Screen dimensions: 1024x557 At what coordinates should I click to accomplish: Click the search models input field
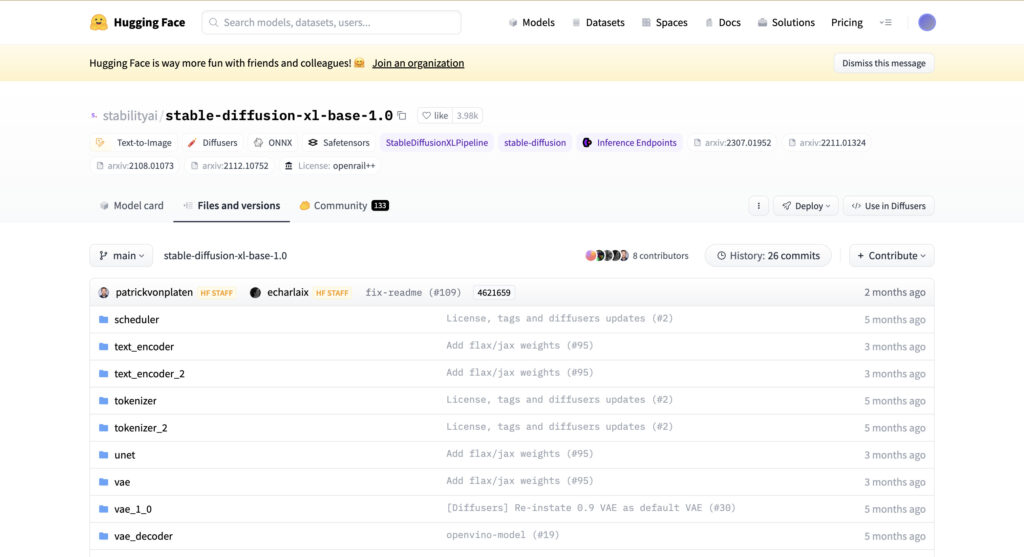point(331,22)
